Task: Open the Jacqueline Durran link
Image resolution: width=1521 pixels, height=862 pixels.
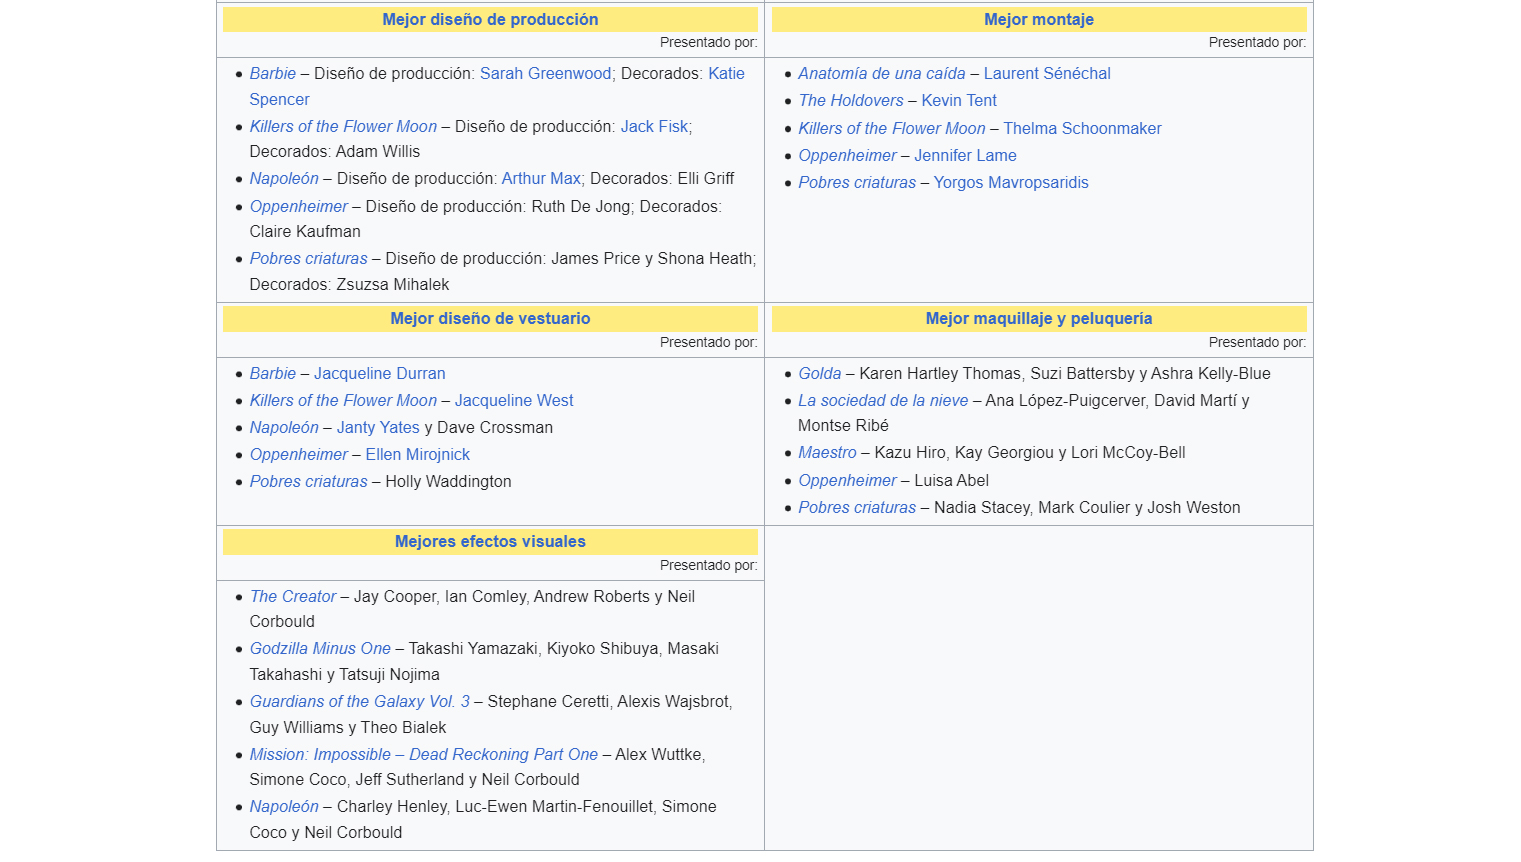Action: pos(380,373)
